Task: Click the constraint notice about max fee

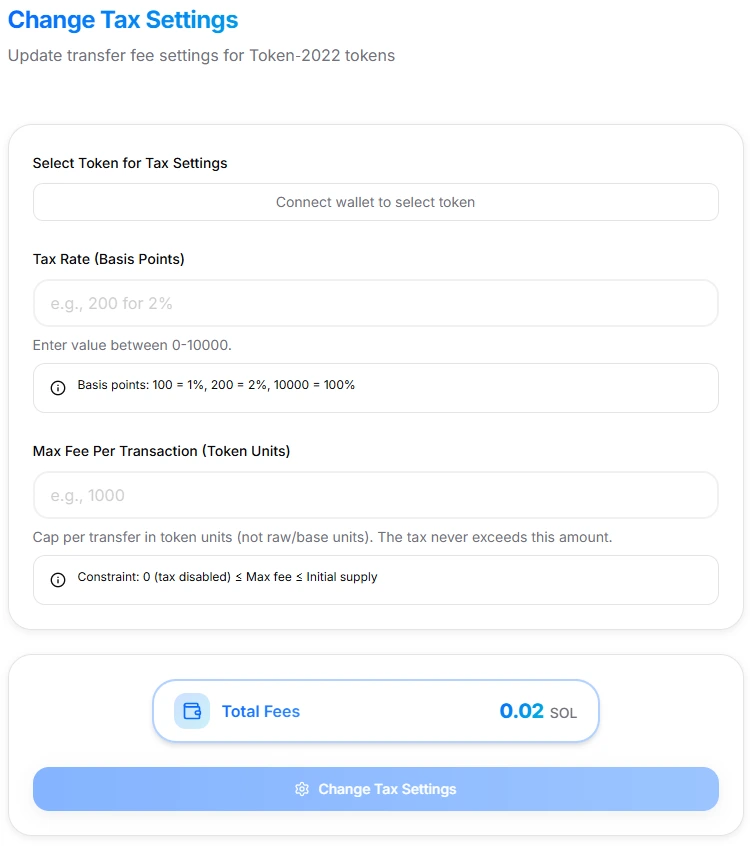Action: click(x=375, y=579)
